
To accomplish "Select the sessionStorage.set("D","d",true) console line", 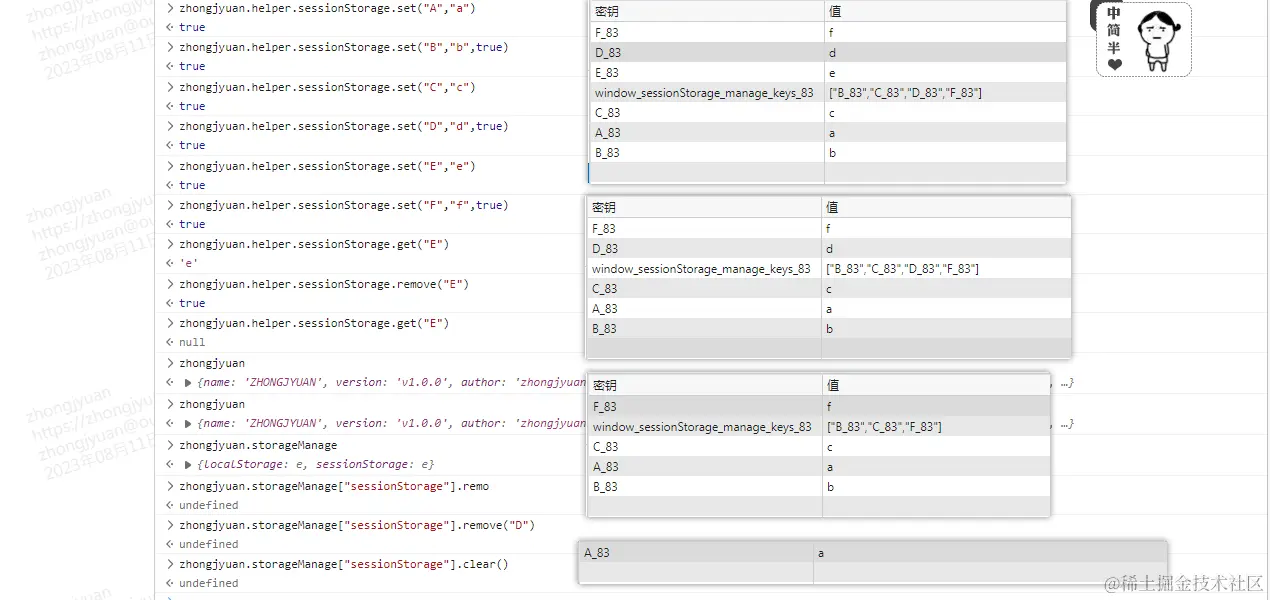I will click(343, 126).
